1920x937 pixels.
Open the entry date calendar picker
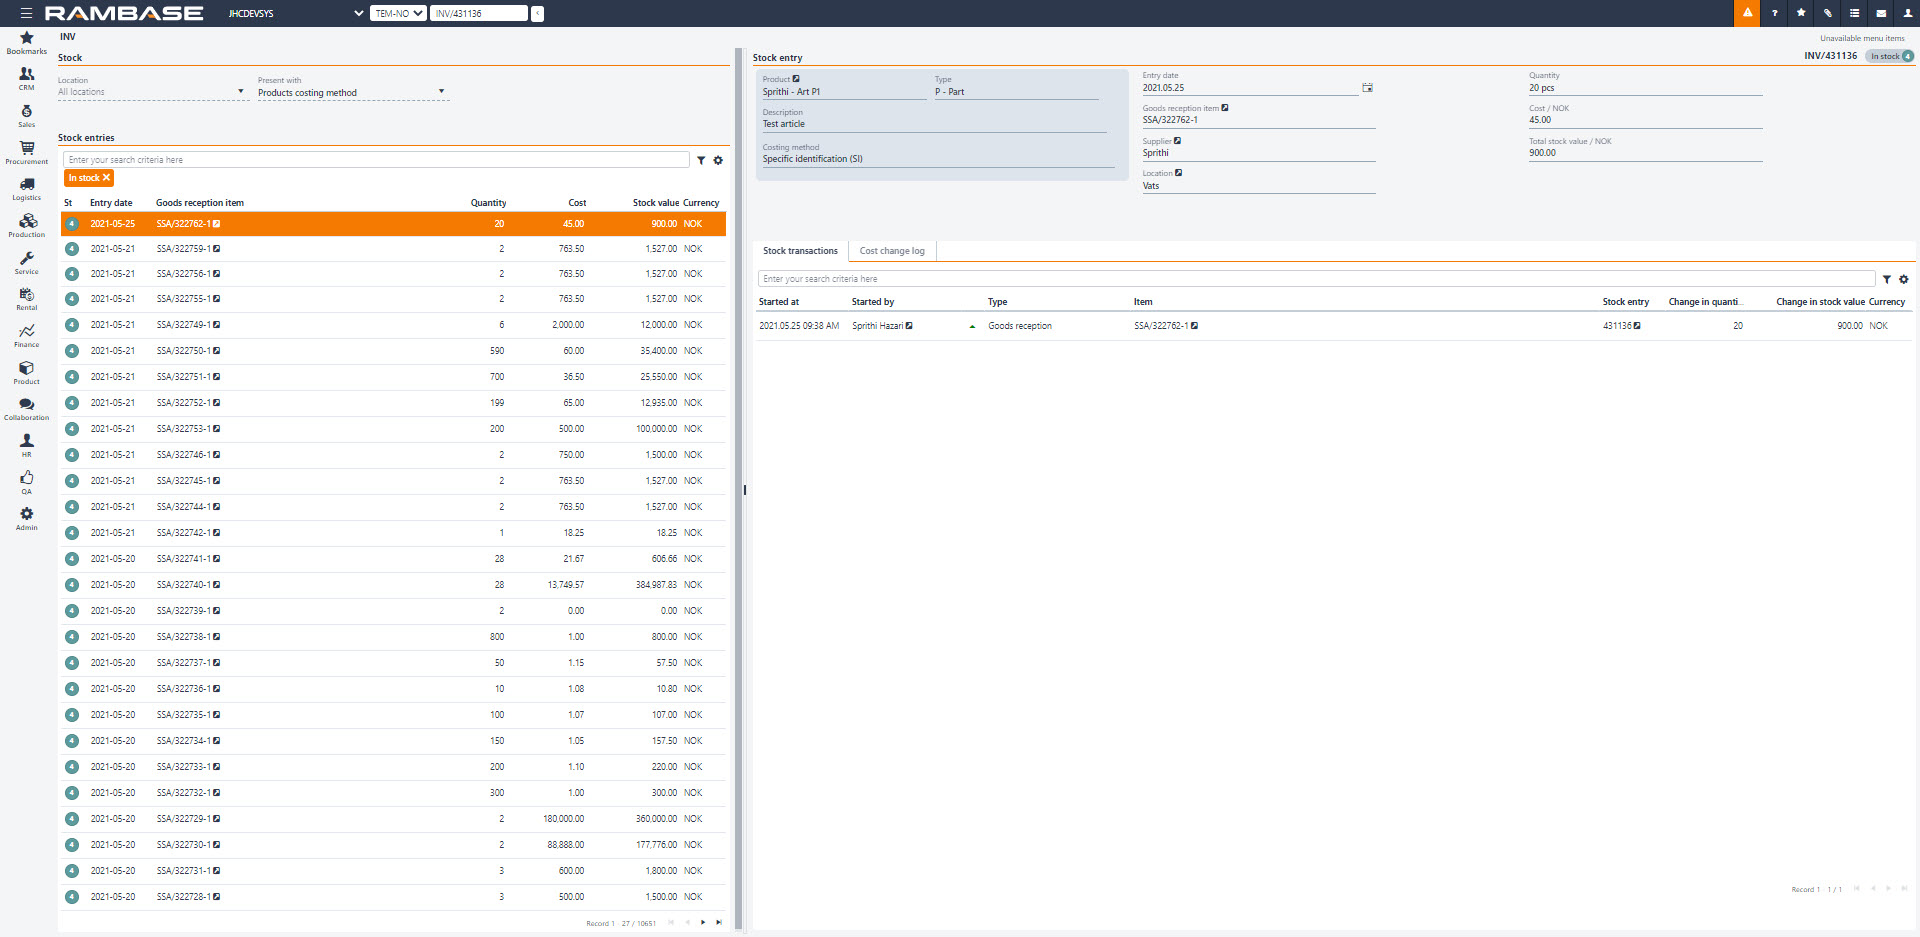(x=1367, y=88)
